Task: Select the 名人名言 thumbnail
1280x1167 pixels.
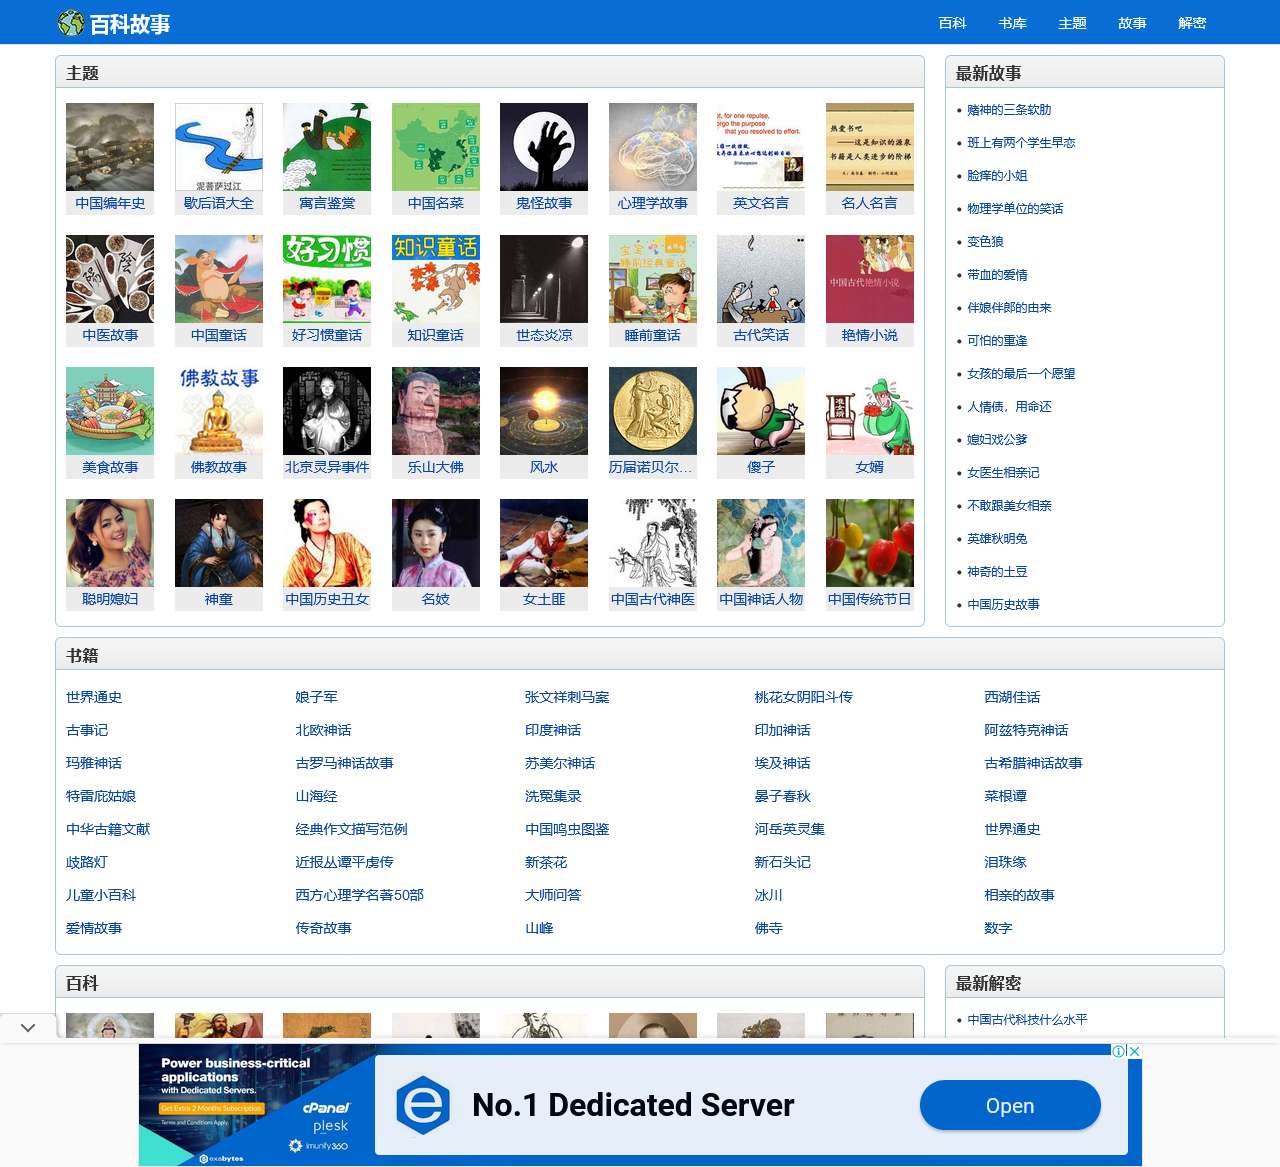Action: pos(870,147)
